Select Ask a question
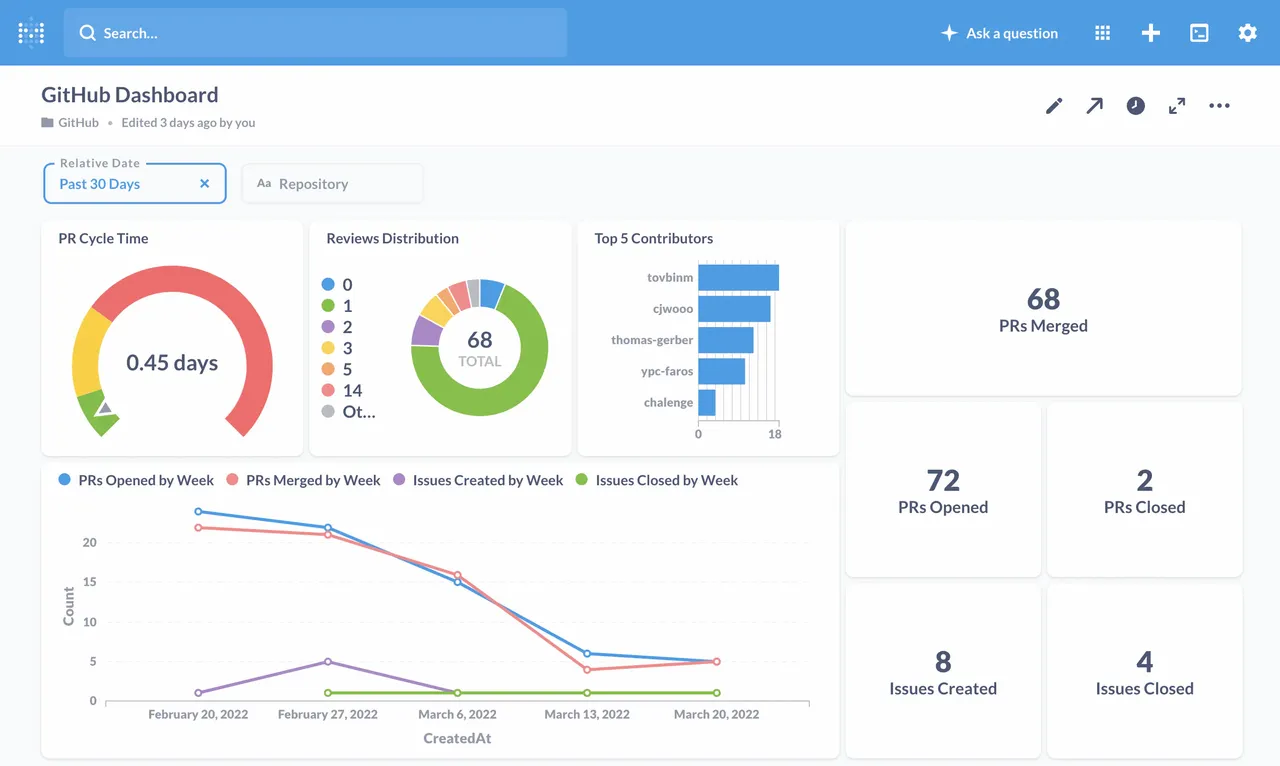1280x766 pixels. click(1000, 32)
